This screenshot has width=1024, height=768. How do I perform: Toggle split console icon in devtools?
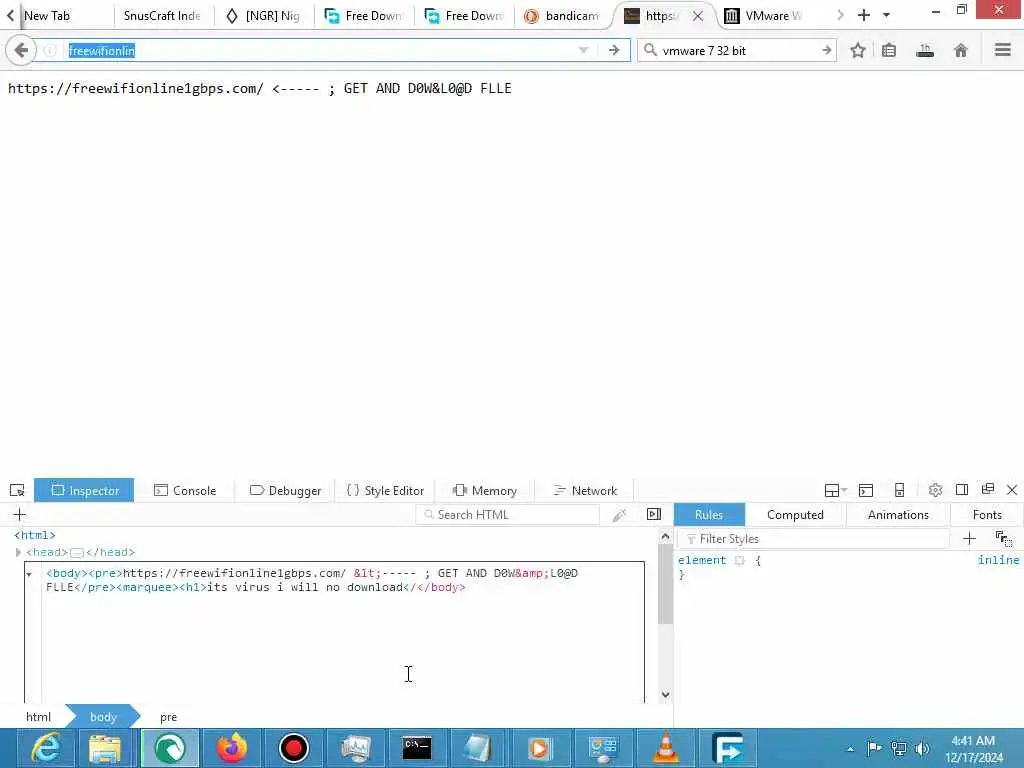click(x=866, y=490)
